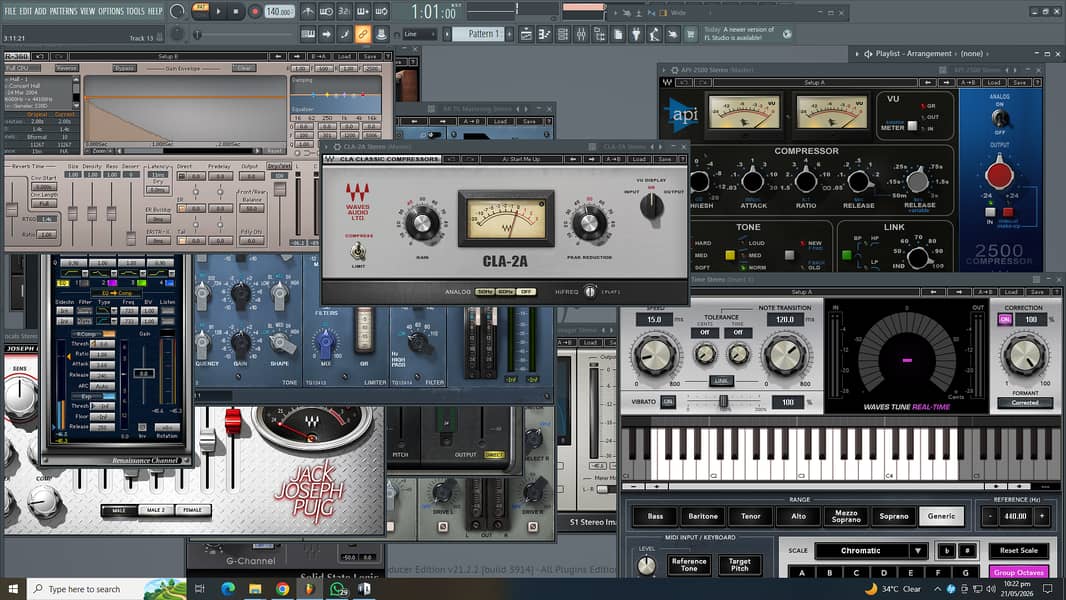Open the OPTIONS menu

point(111,11)
